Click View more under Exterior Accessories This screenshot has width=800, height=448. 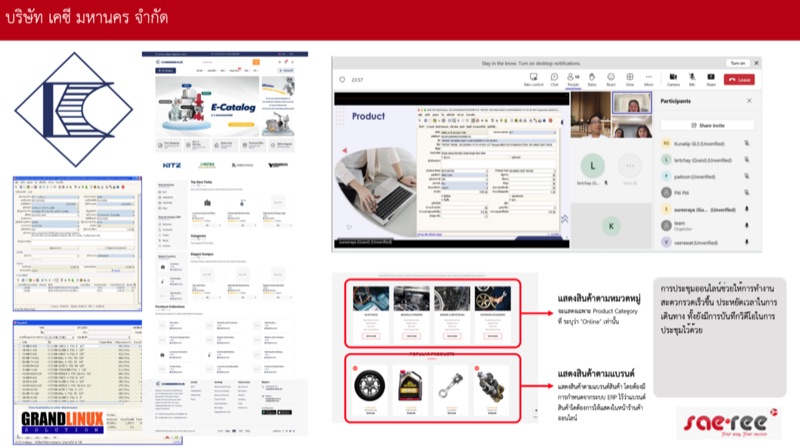click(492, 336)
